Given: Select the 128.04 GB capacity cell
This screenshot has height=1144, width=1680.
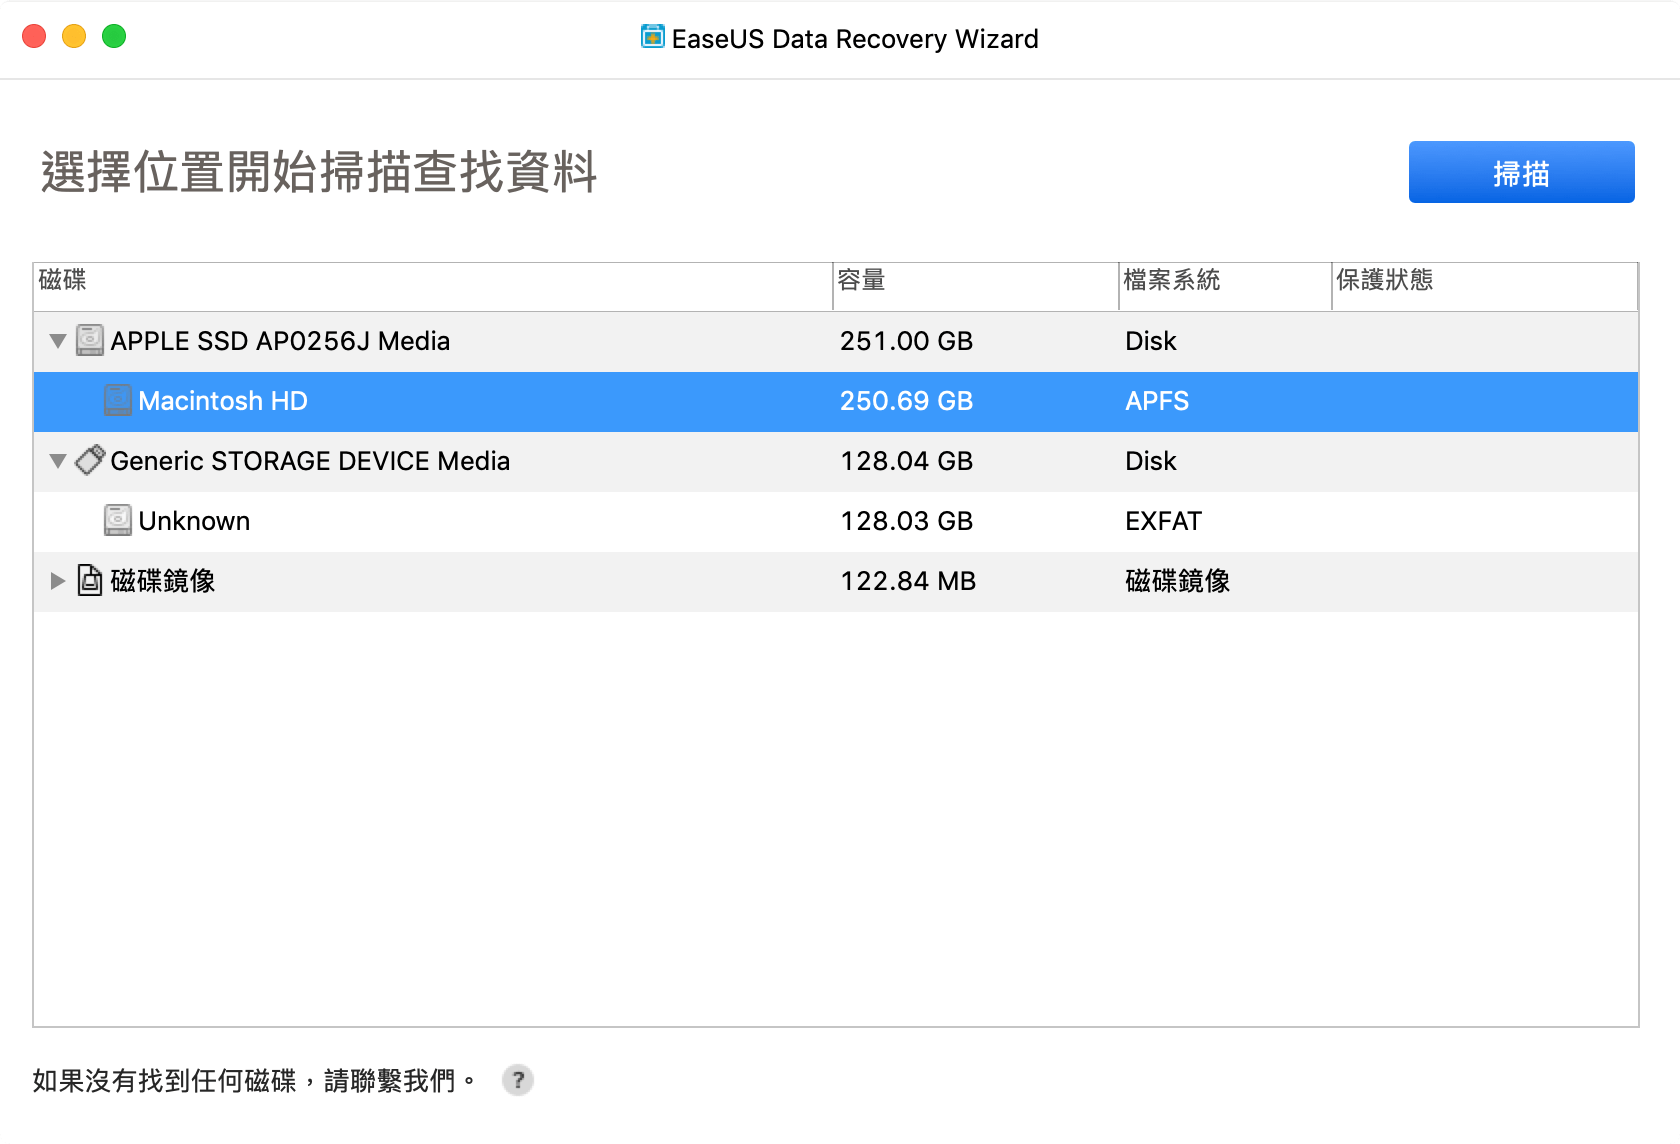Looking at the screenshot, I should (x=906, y=461).
